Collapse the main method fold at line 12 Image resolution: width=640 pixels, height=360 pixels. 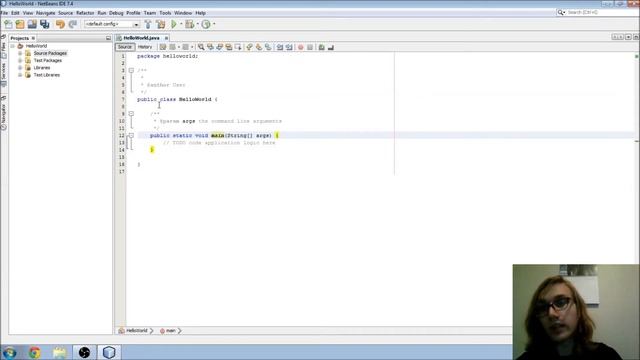pos(131,136)
